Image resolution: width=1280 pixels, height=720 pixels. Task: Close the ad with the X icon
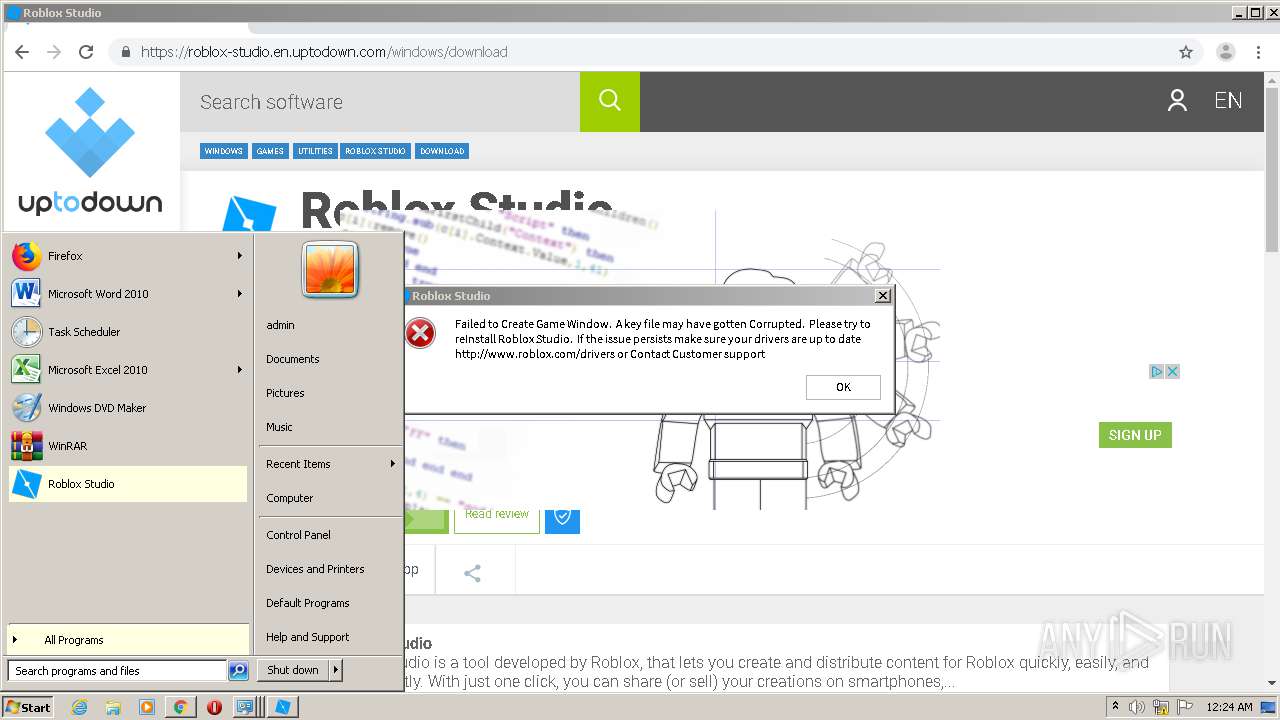[1173, 371]
